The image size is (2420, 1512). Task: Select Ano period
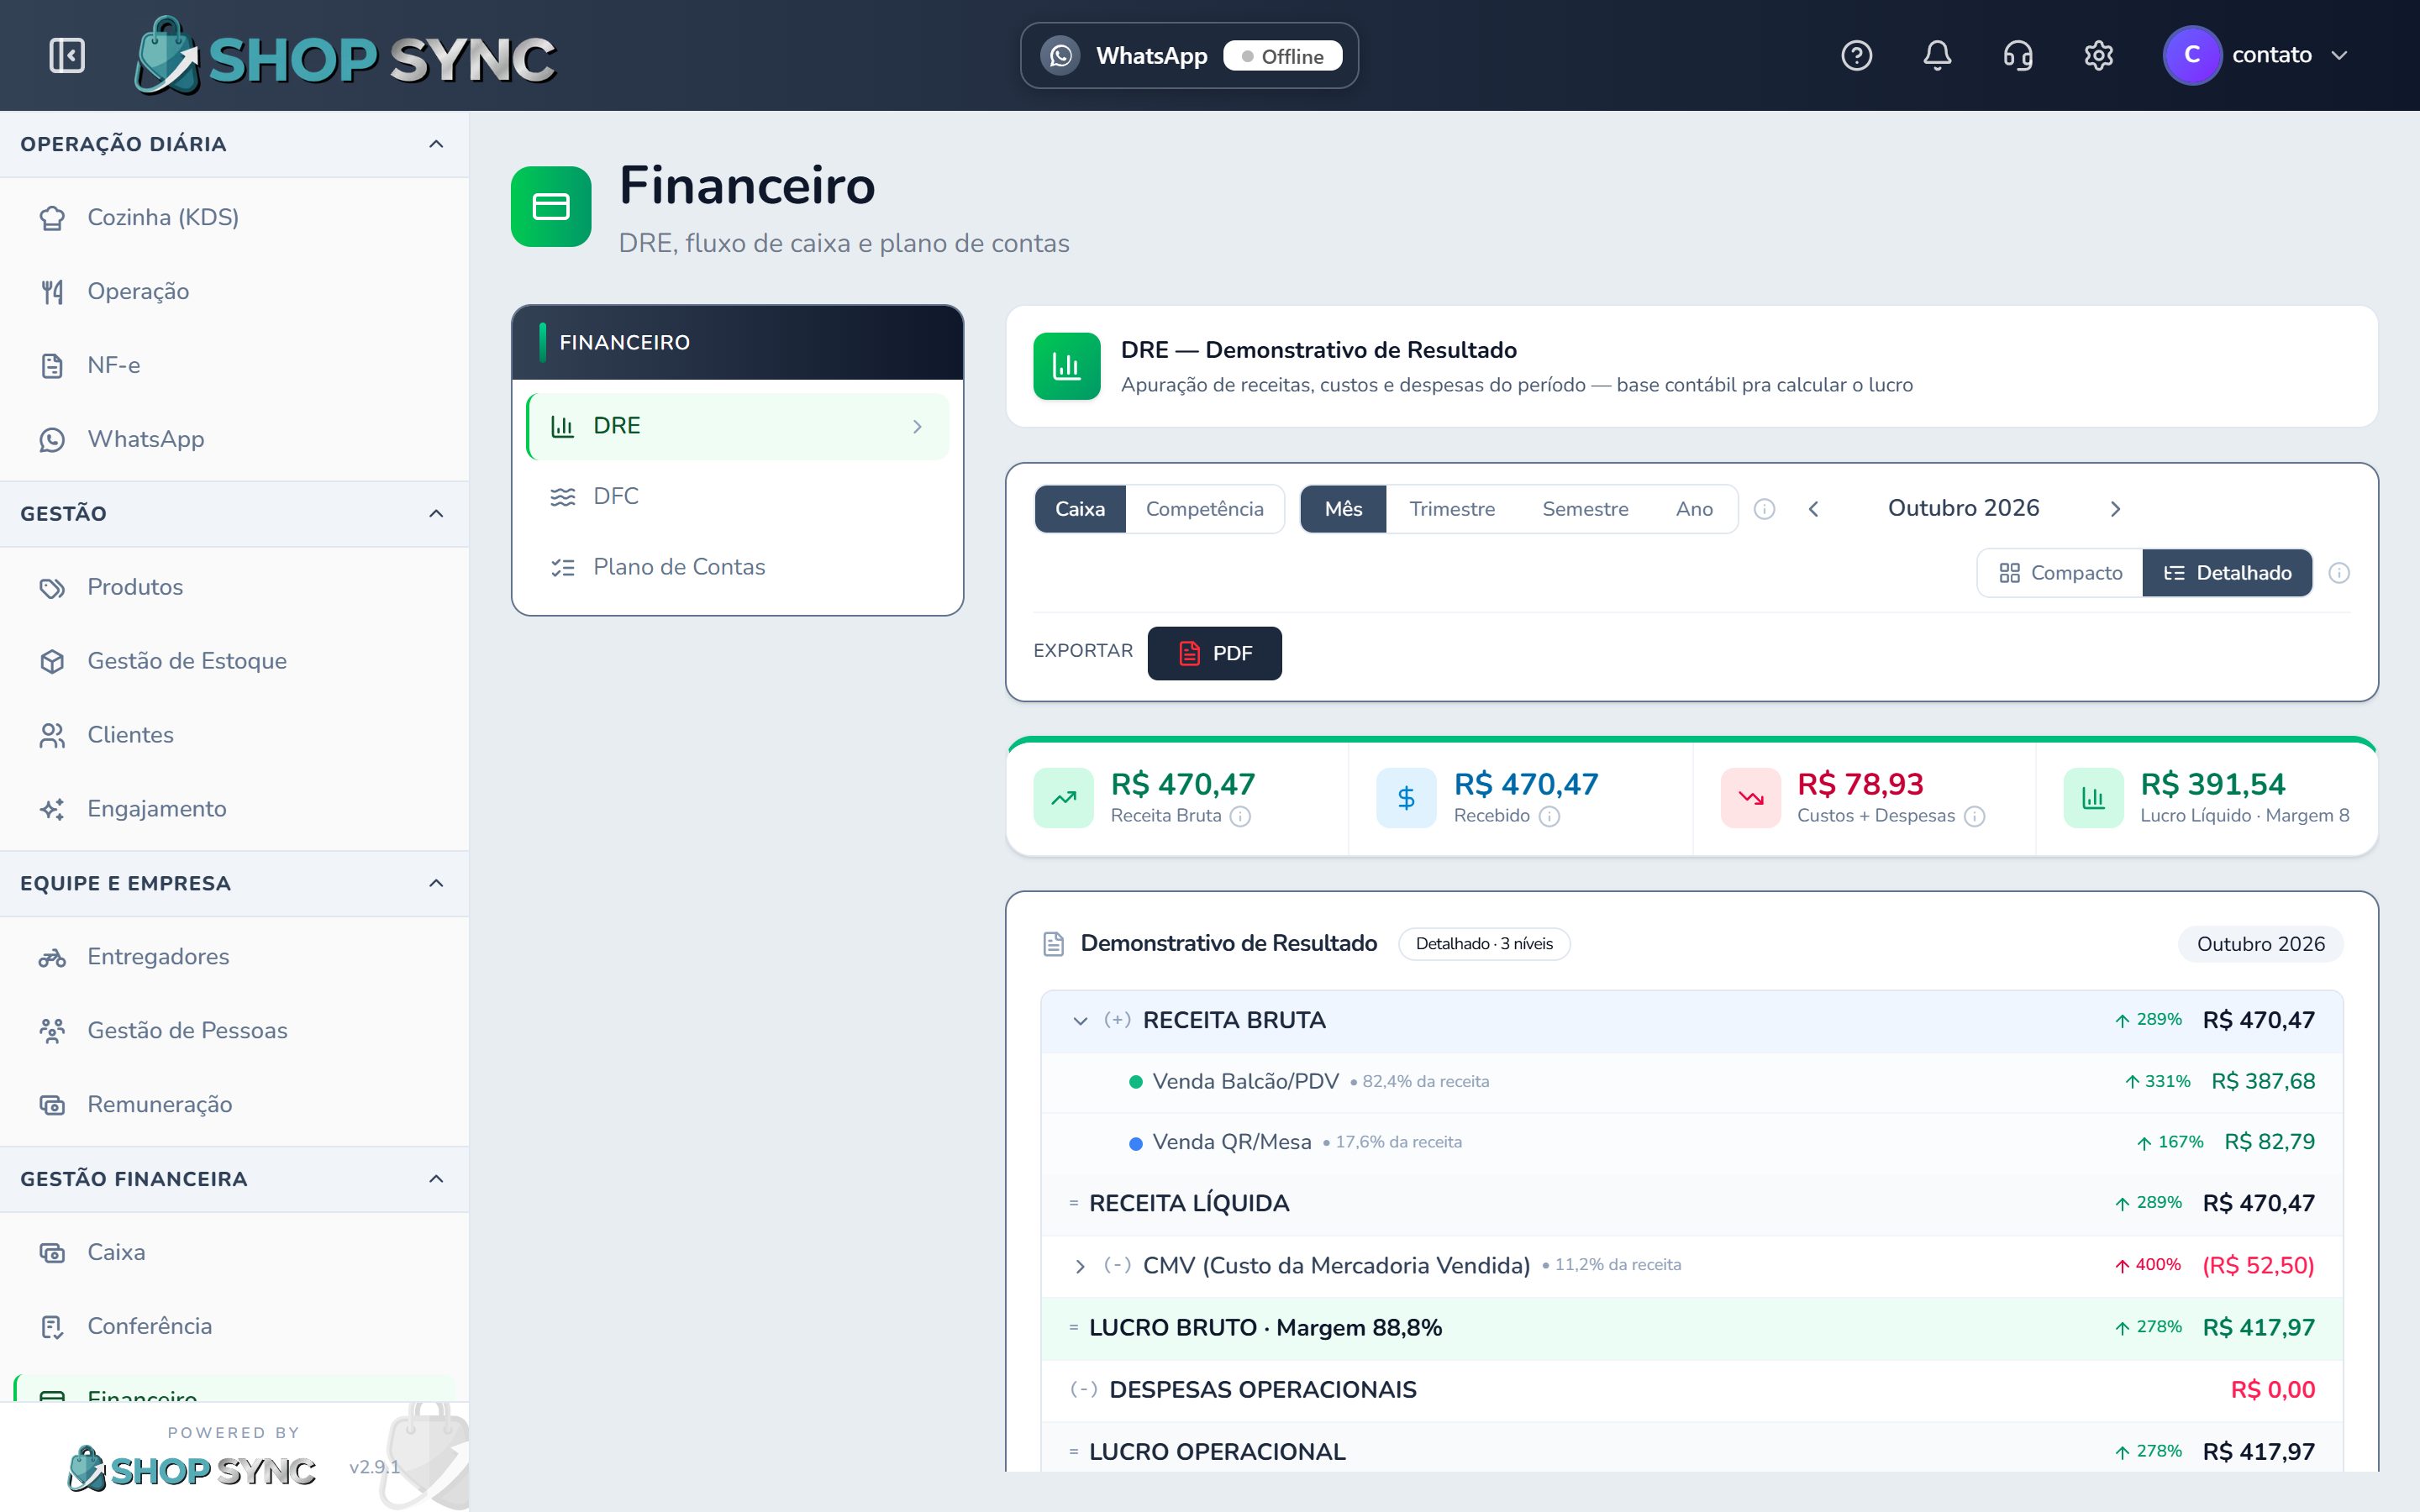click(x=1694, y=509)
